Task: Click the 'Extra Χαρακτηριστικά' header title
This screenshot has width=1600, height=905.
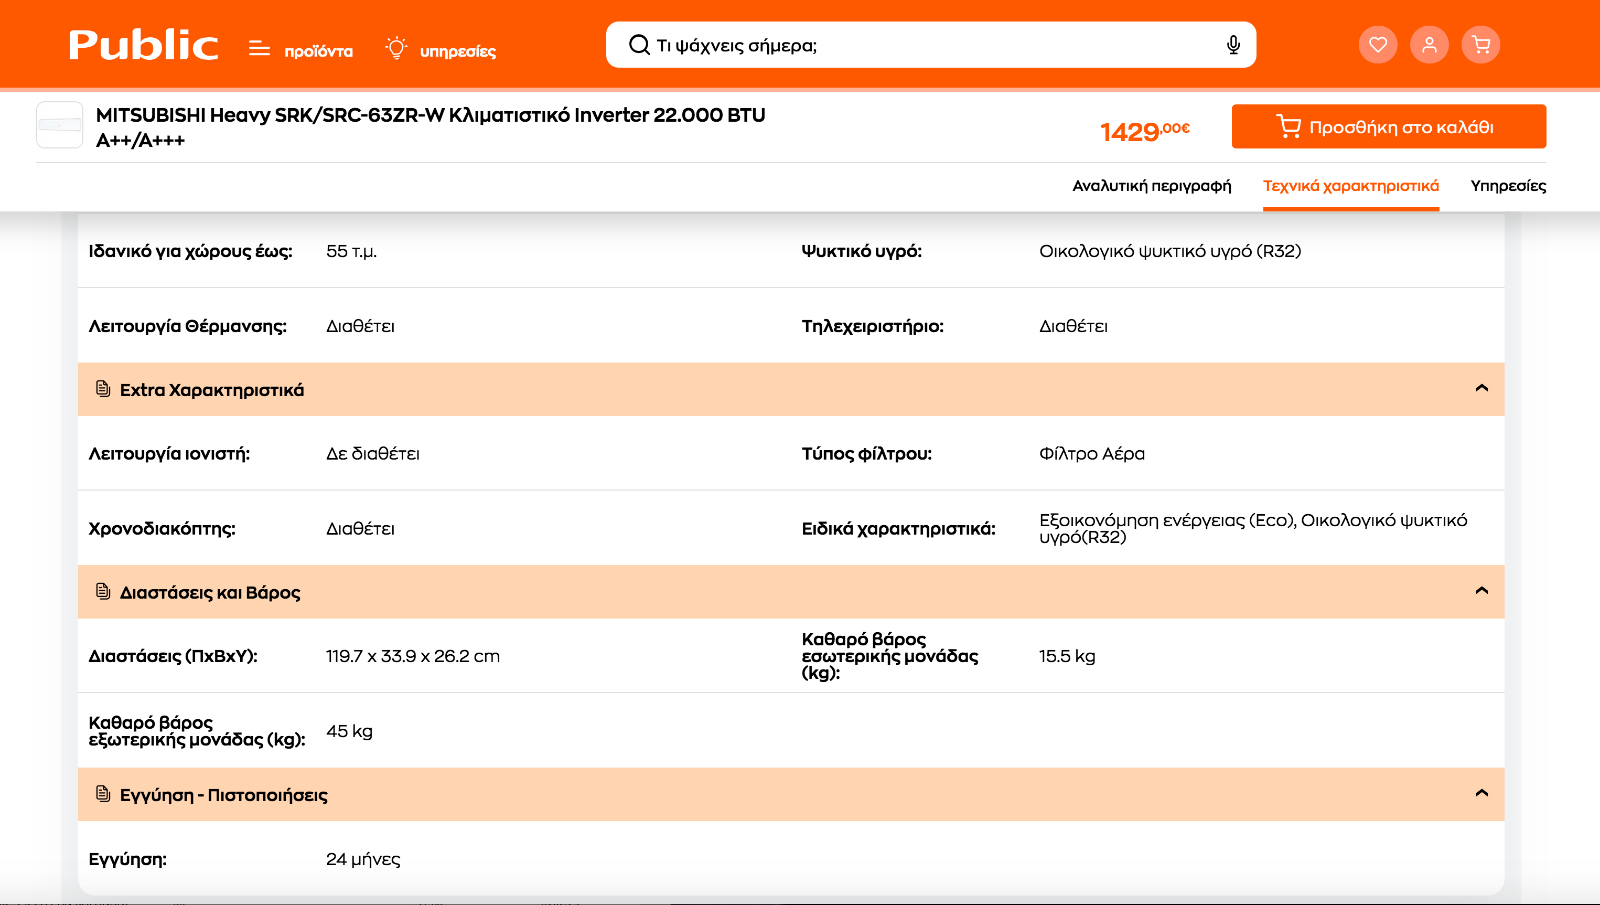Action: (x=212, y=390)
